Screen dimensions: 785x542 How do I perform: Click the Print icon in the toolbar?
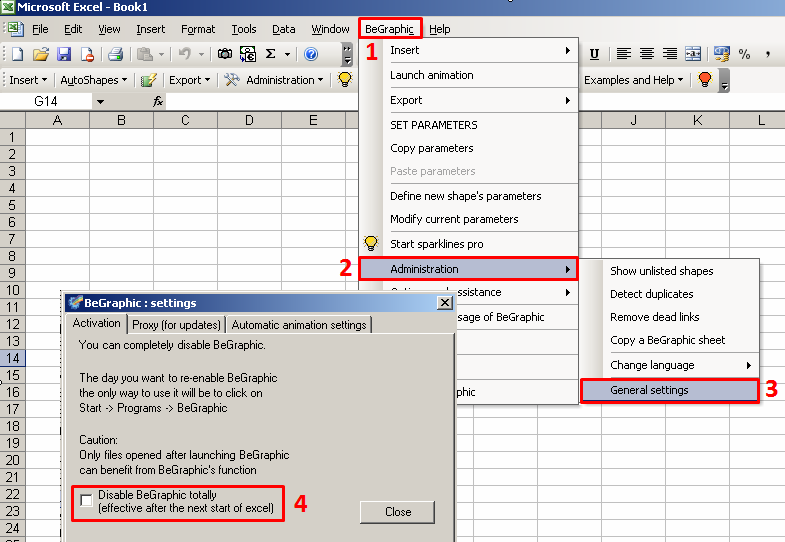point(115,54)
